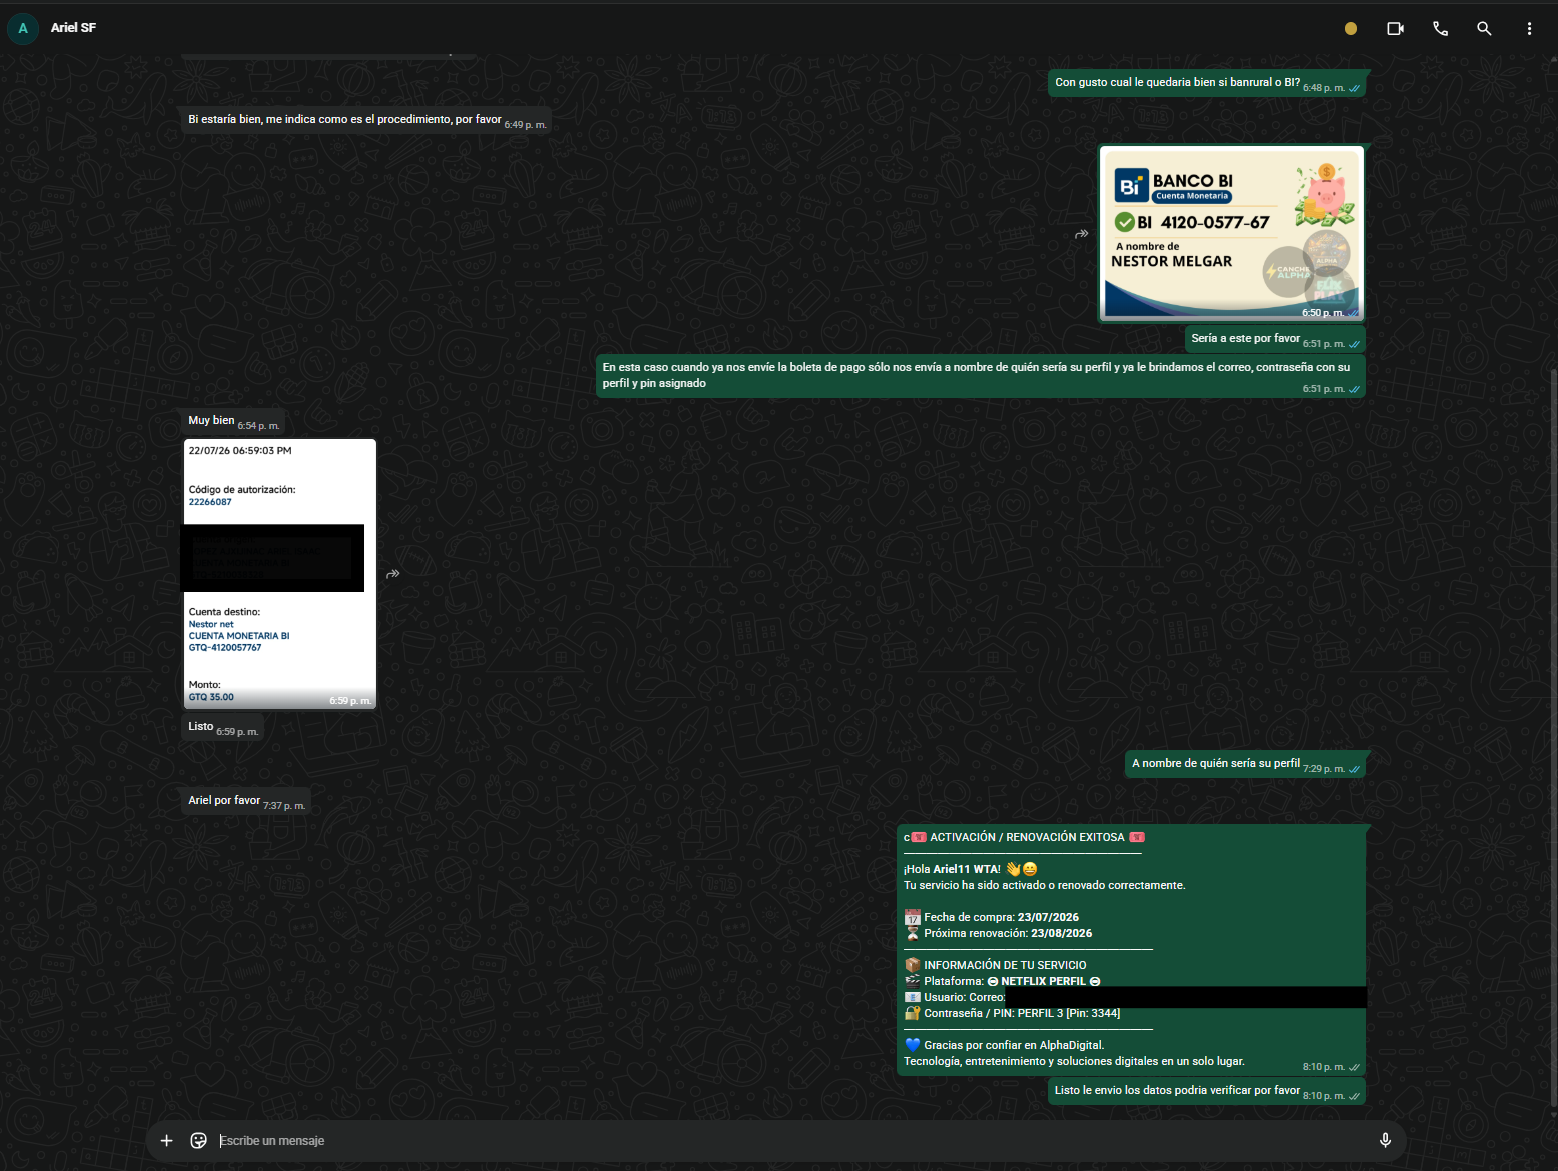Click the "6:54 p. m." message timestamp
The width and height of the screenshot is (1558, 1171).
point(258,426)
